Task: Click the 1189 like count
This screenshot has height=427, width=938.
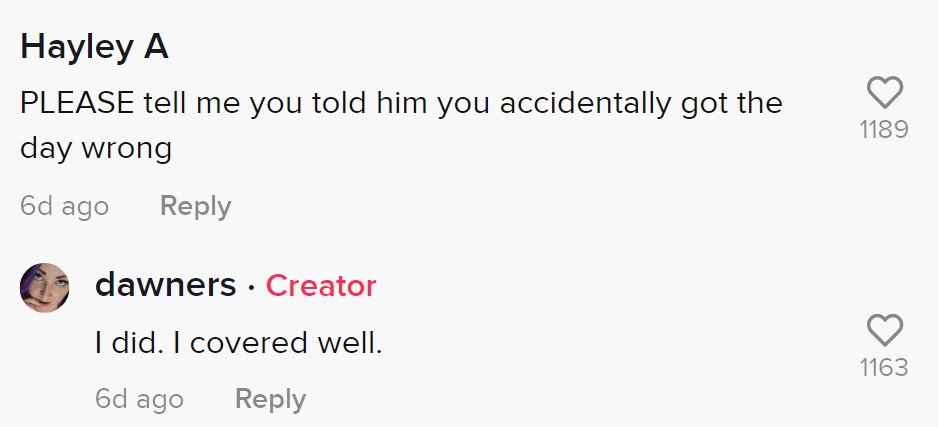Action: click(x=884, y=129)
